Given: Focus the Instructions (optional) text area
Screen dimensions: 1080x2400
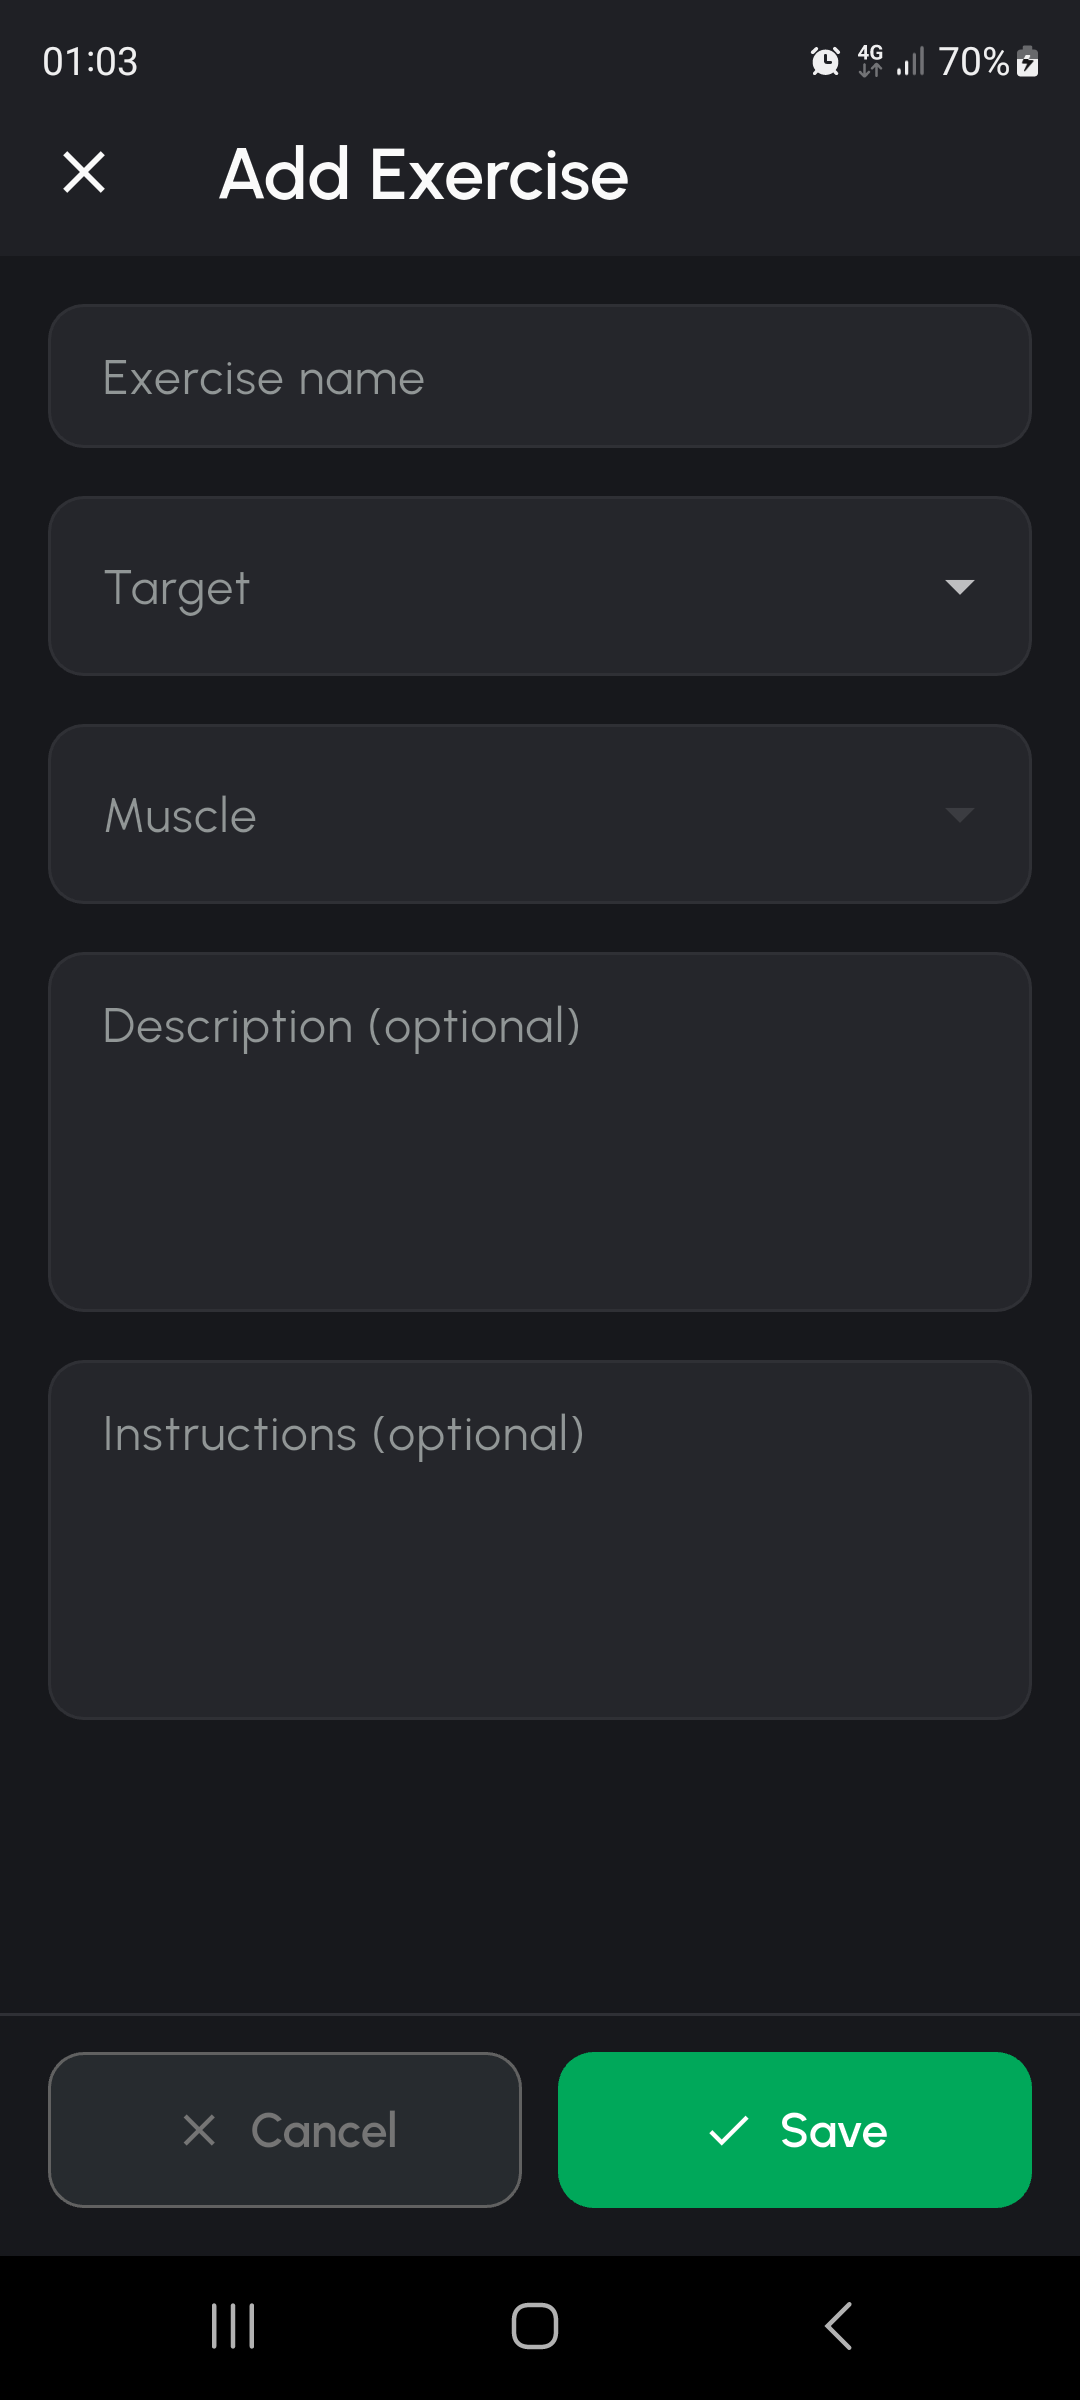Looking at the screenshot, I should coord(540,1540).
